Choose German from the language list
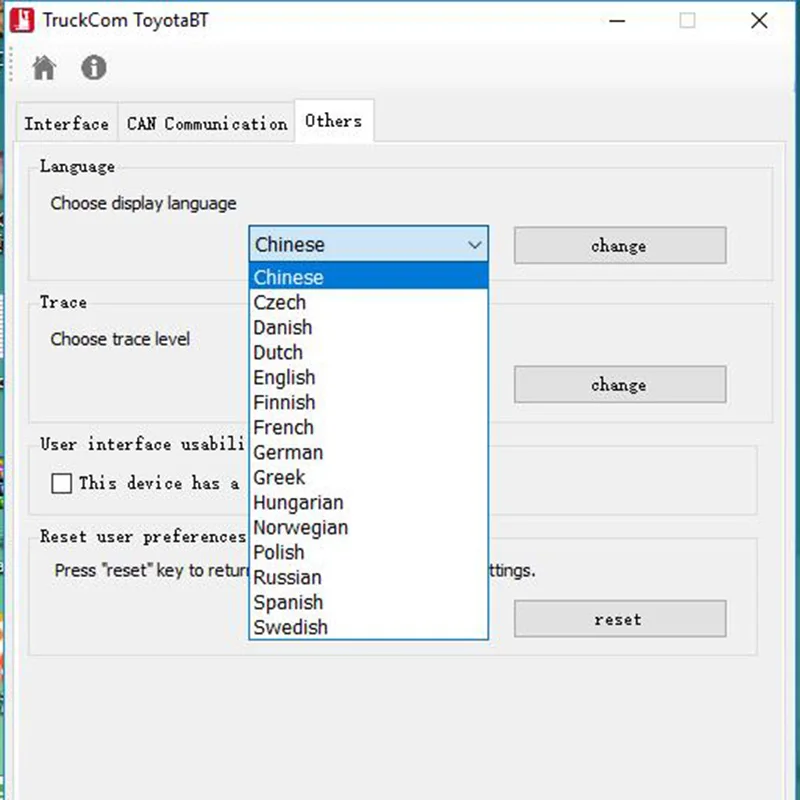The width and height of the screenshot is (800, 800). [368, 452]
